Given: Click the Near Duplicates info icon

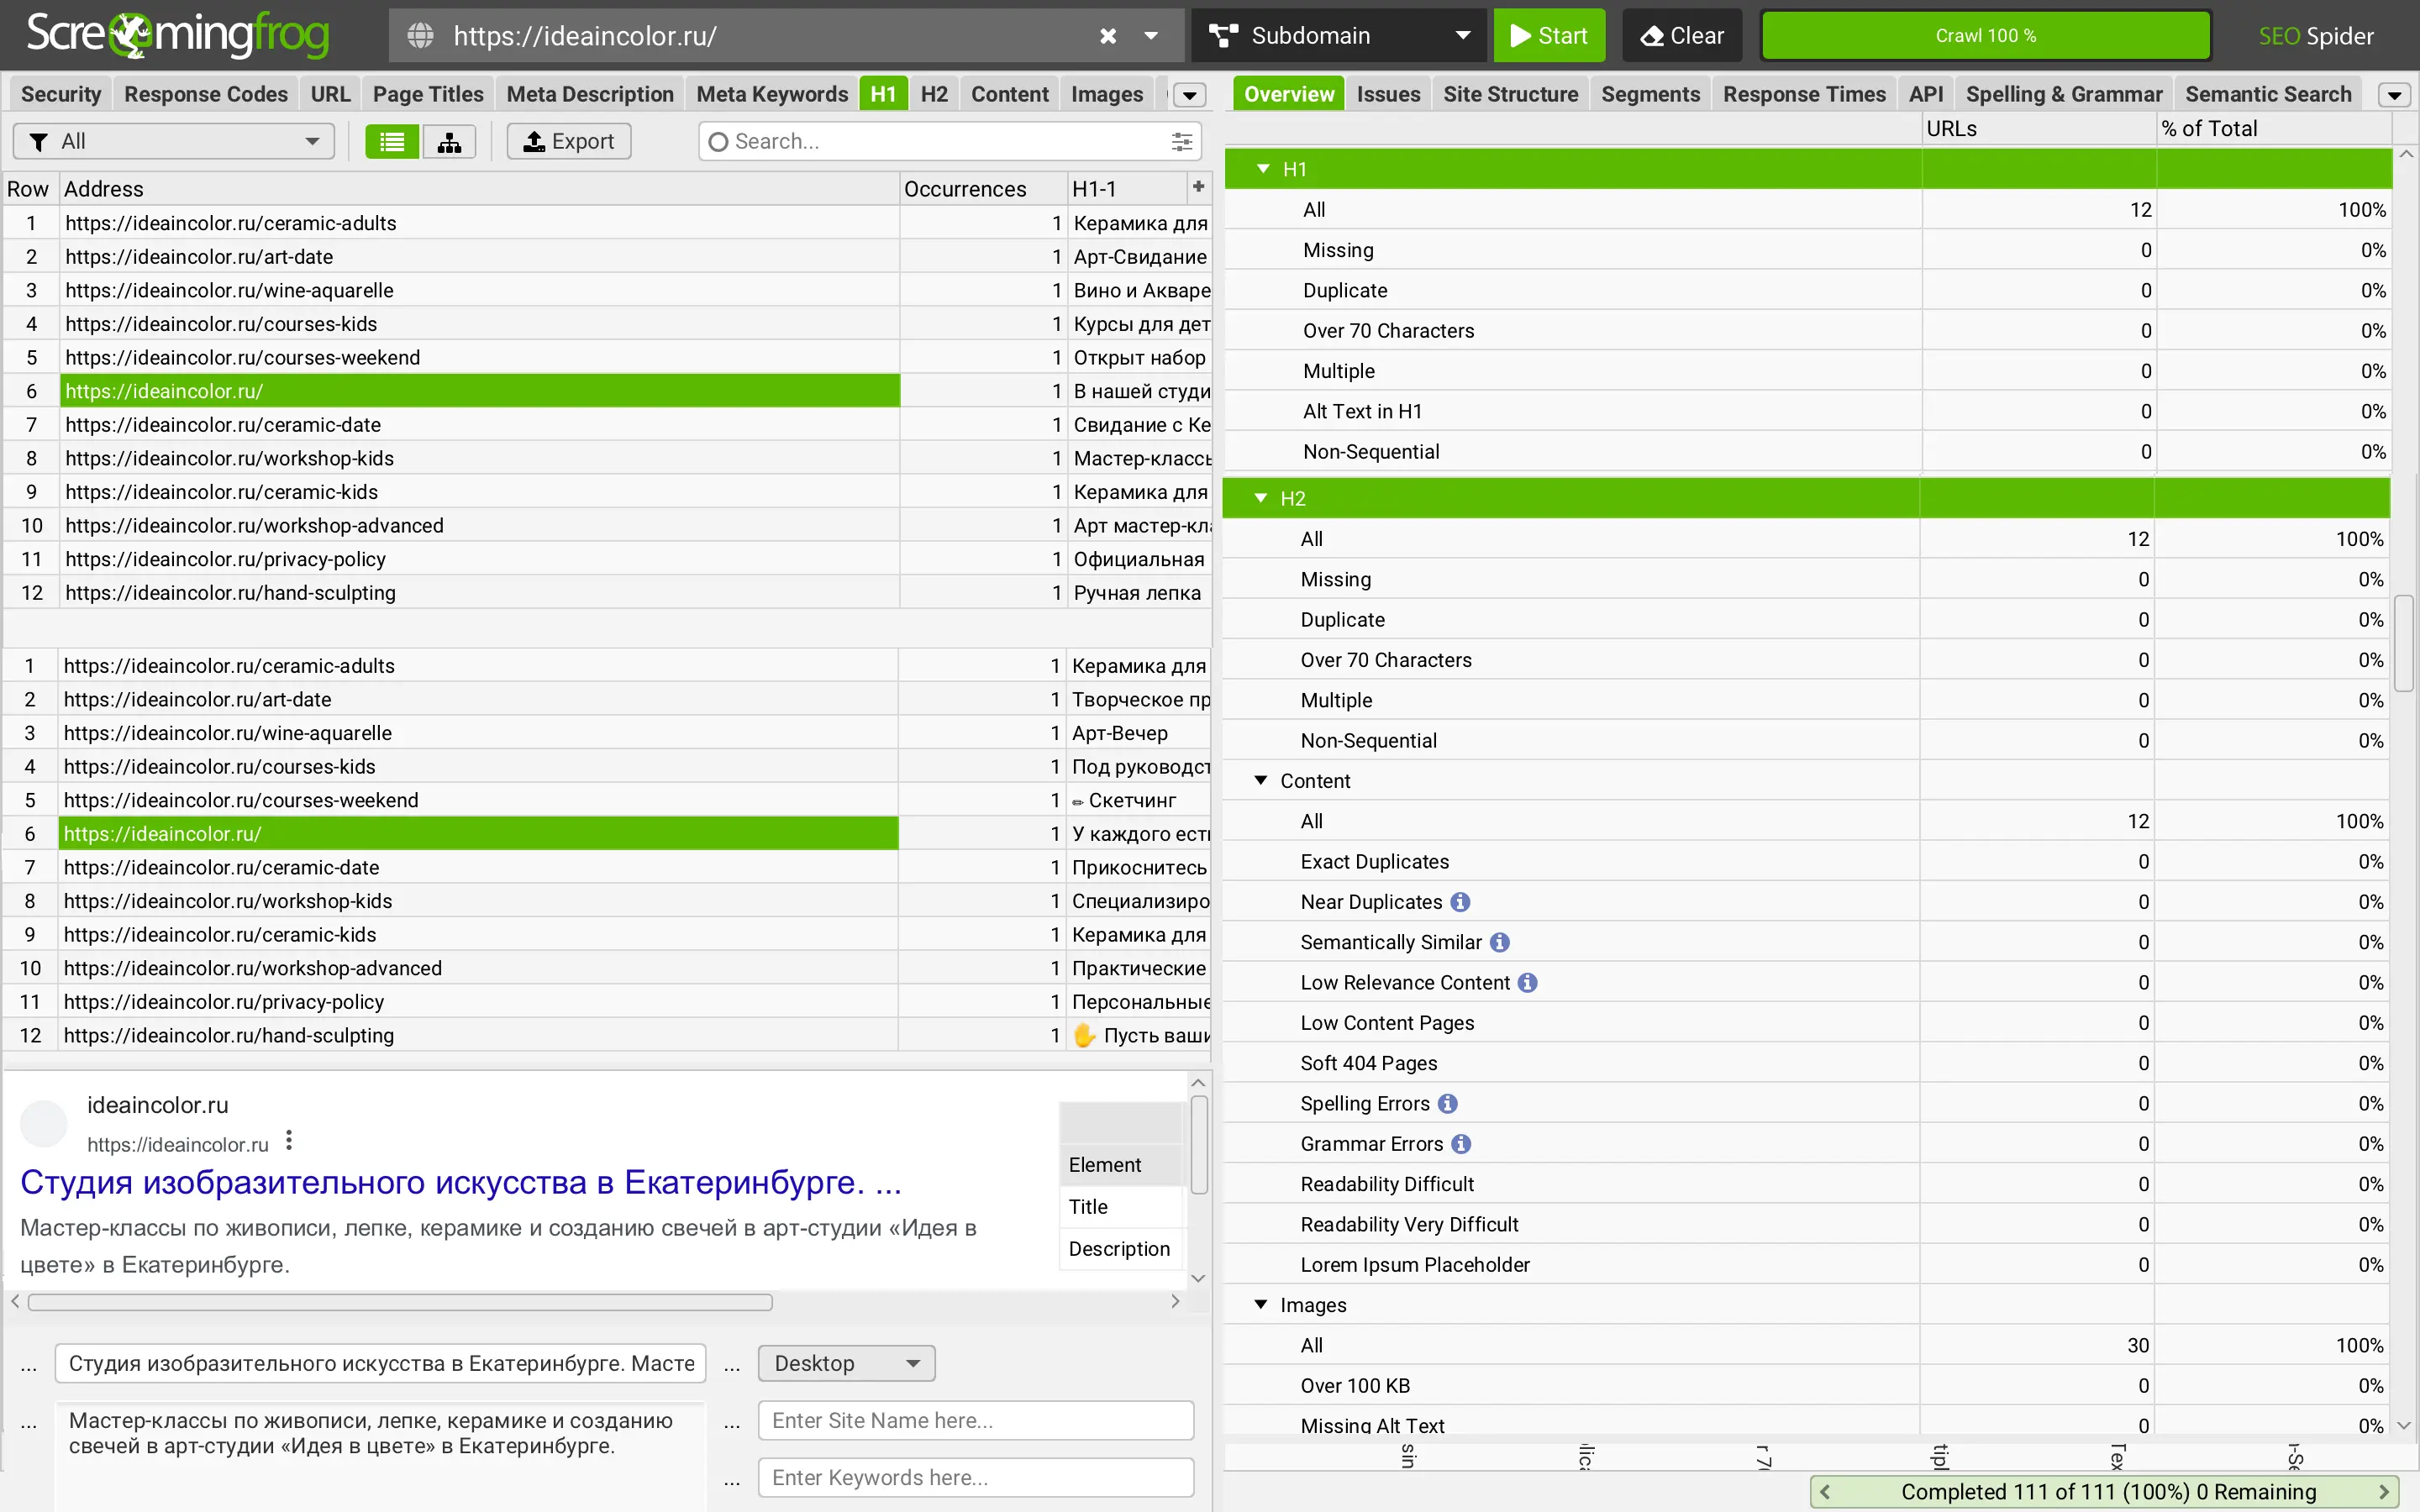Looking at the screenshot, I should [x=1460, y=902].
